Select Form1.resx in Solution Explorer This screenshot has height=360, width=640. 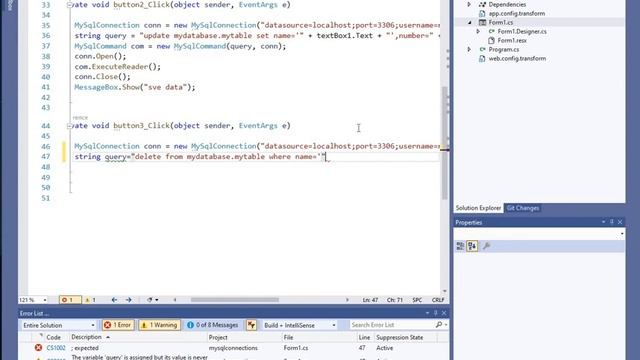[512, 40]
